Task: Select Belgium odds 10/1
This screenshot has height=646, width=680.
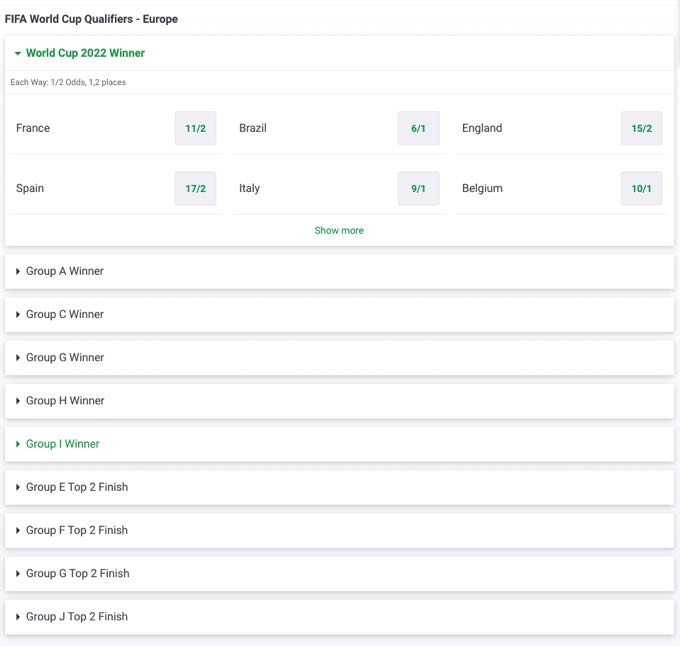Action: click(x=641, y=189)
